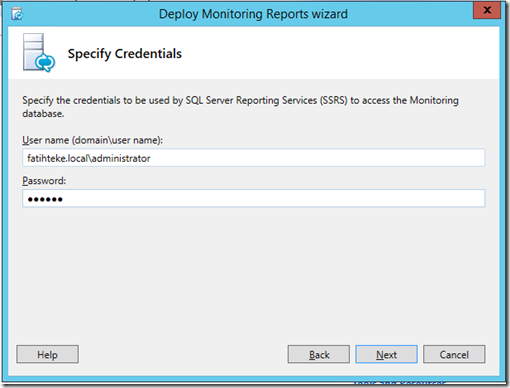Viewport: 510px width, 388px height.
Task: Focus the User name input field
Action: (x=254, y=158)
